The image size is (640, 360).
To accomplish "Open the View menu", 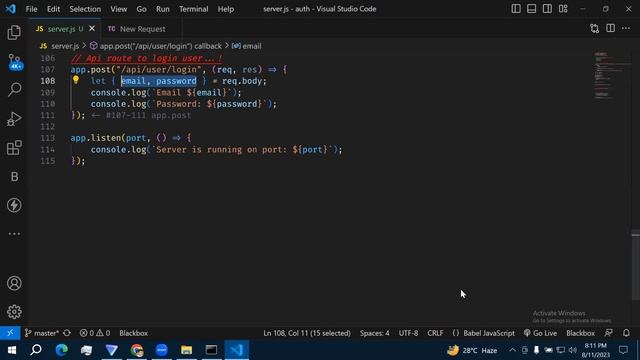I will click(118, 9).
